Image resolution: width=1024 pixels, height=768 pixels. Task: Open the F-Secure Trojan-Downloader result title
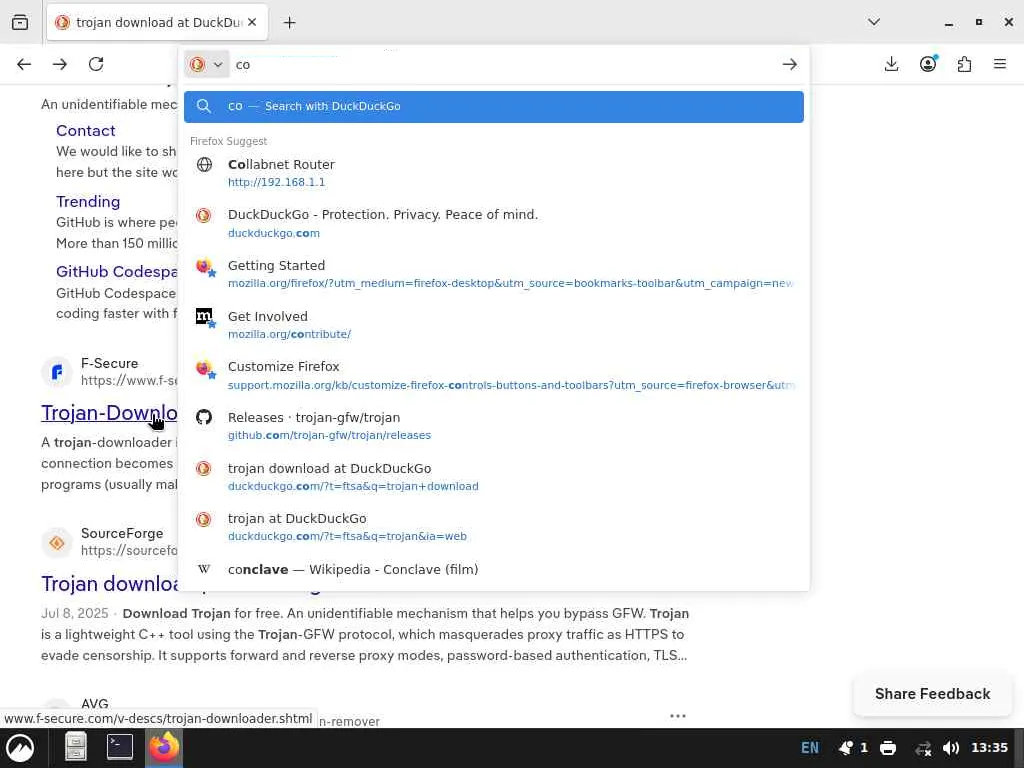click(x=109, y=413)
